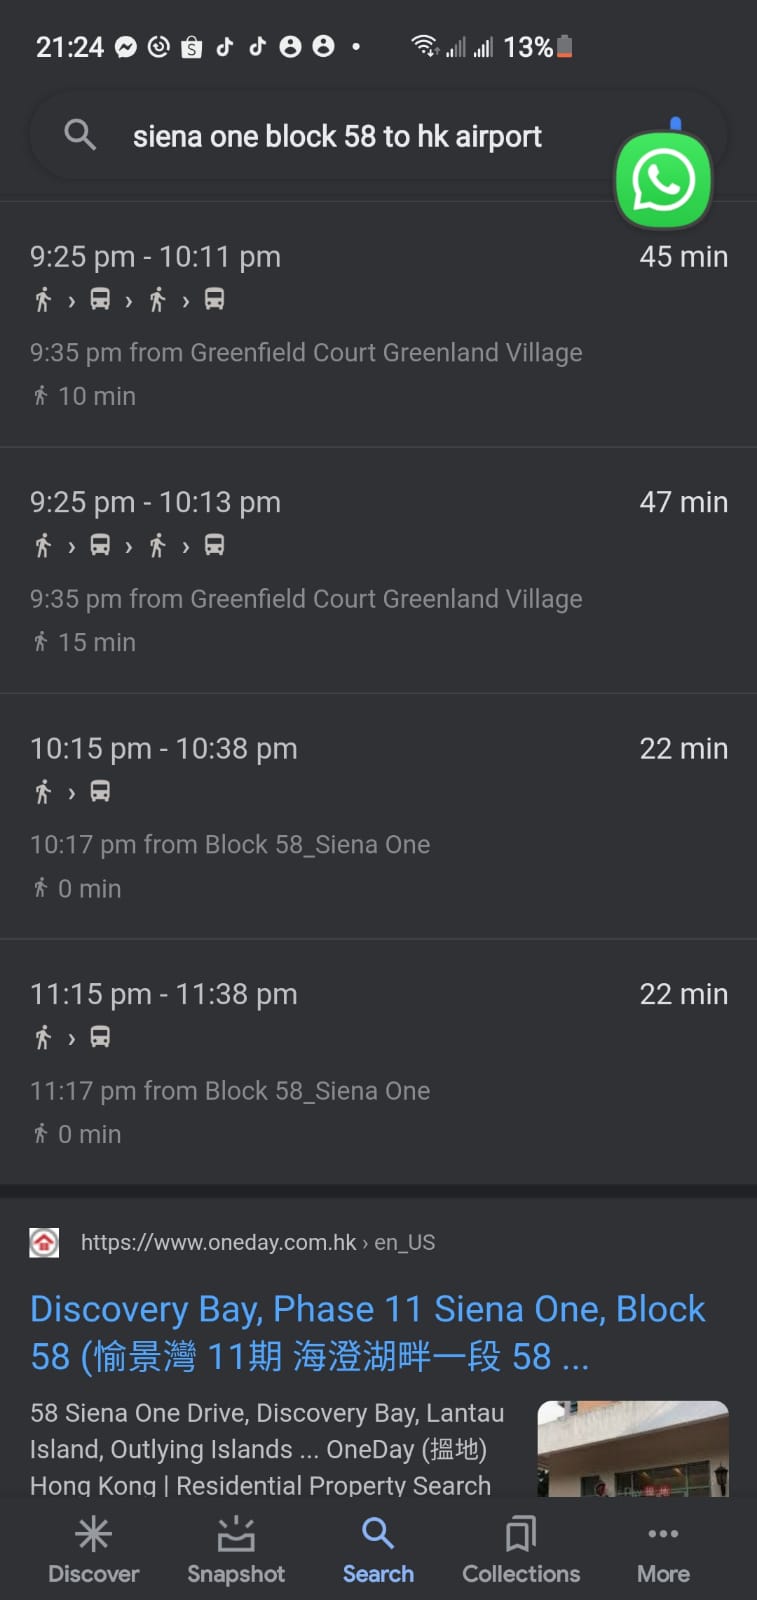This screenshot has height=1600, width=757.
Task: Open the floating WhatsApp bubble
Action: point(663,181)
